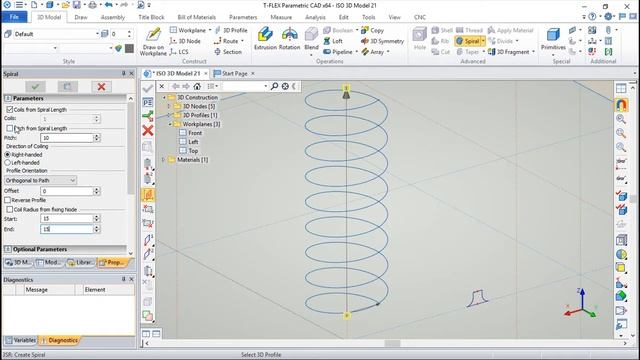Image resolution: width=640 pixels, height=360 pixels.
Task: Open the Bill of Materials tab
Action: coord(196,17)
